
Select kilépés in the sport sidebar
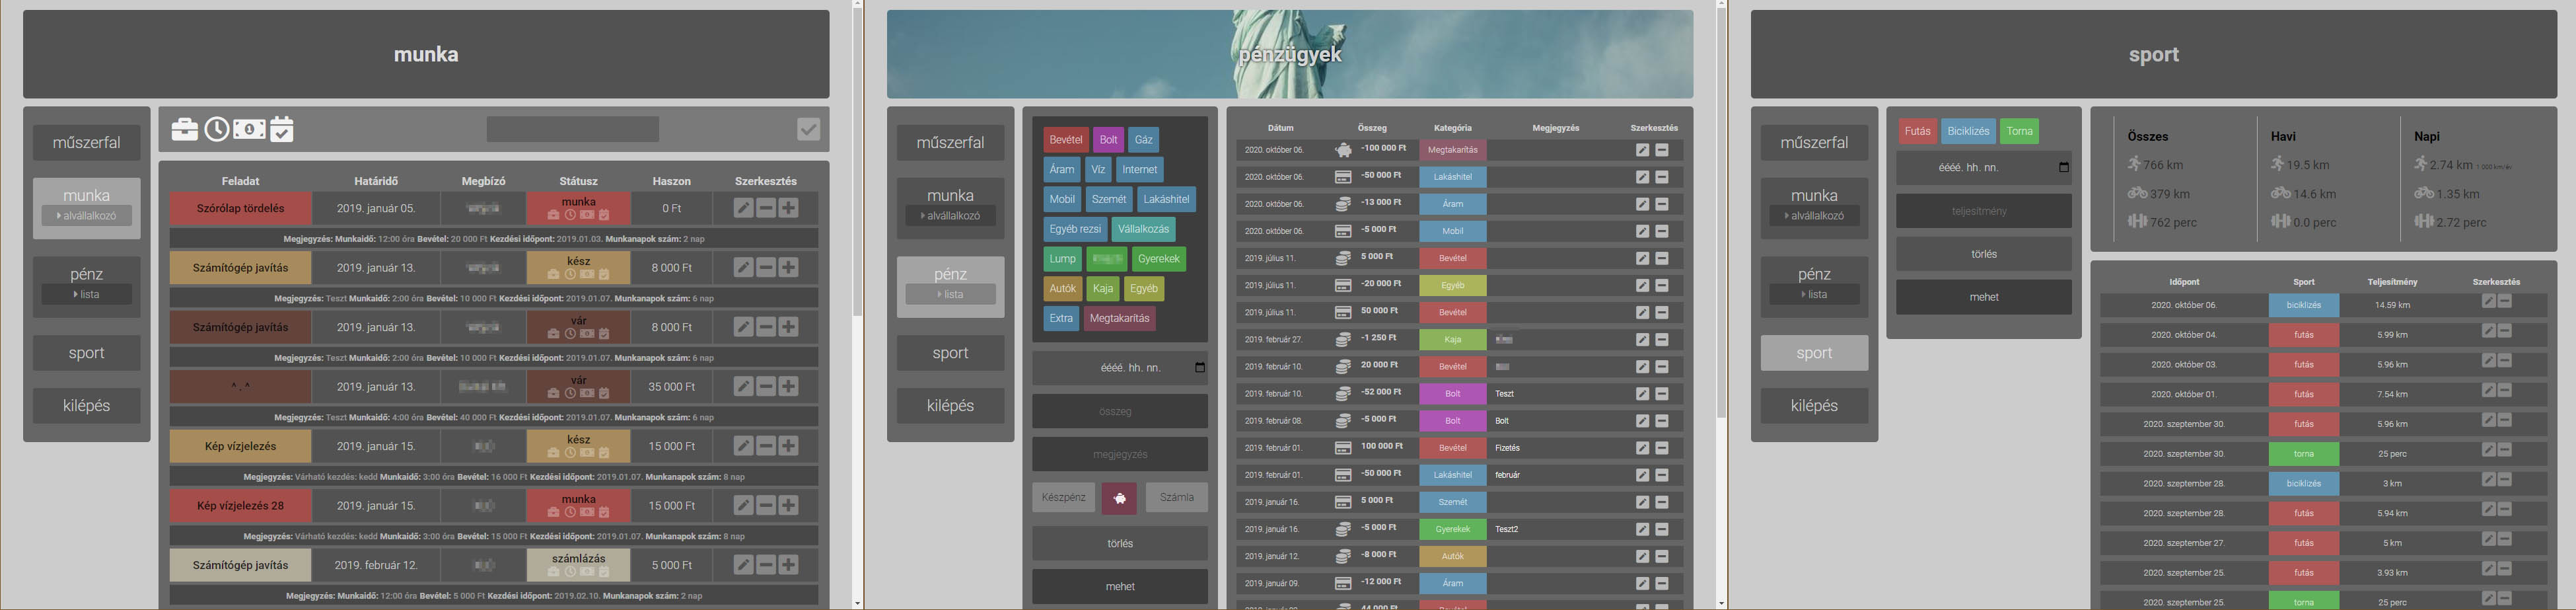1814,406
